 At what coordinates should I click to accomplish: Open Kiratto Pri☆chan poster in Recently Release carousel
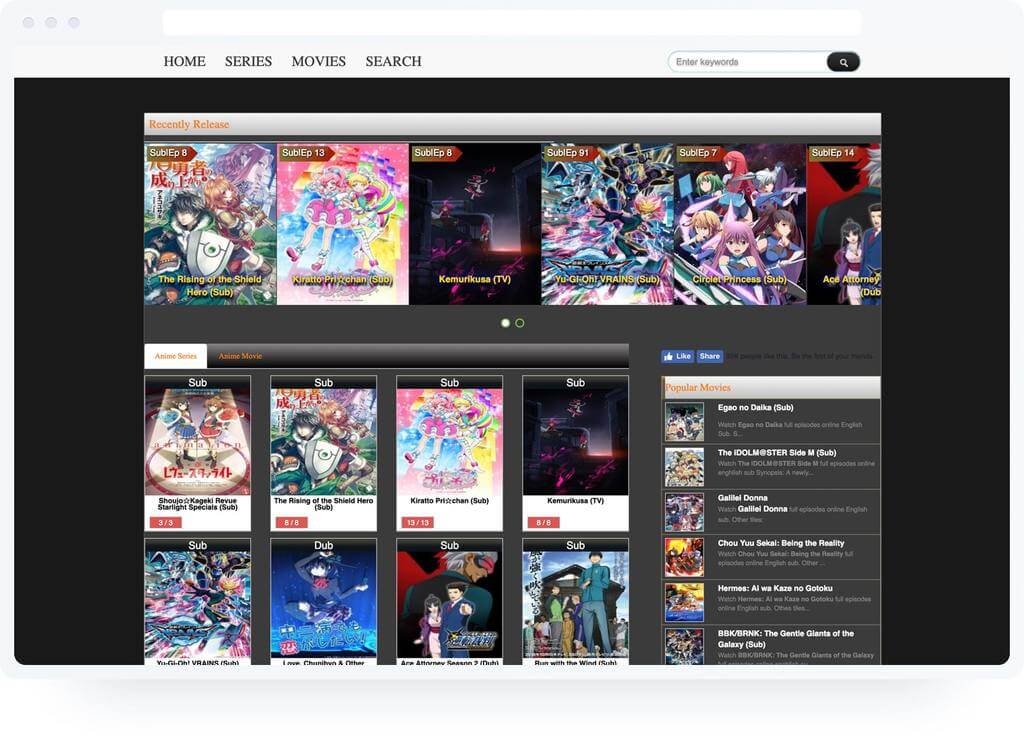click(x=343, y=224)
